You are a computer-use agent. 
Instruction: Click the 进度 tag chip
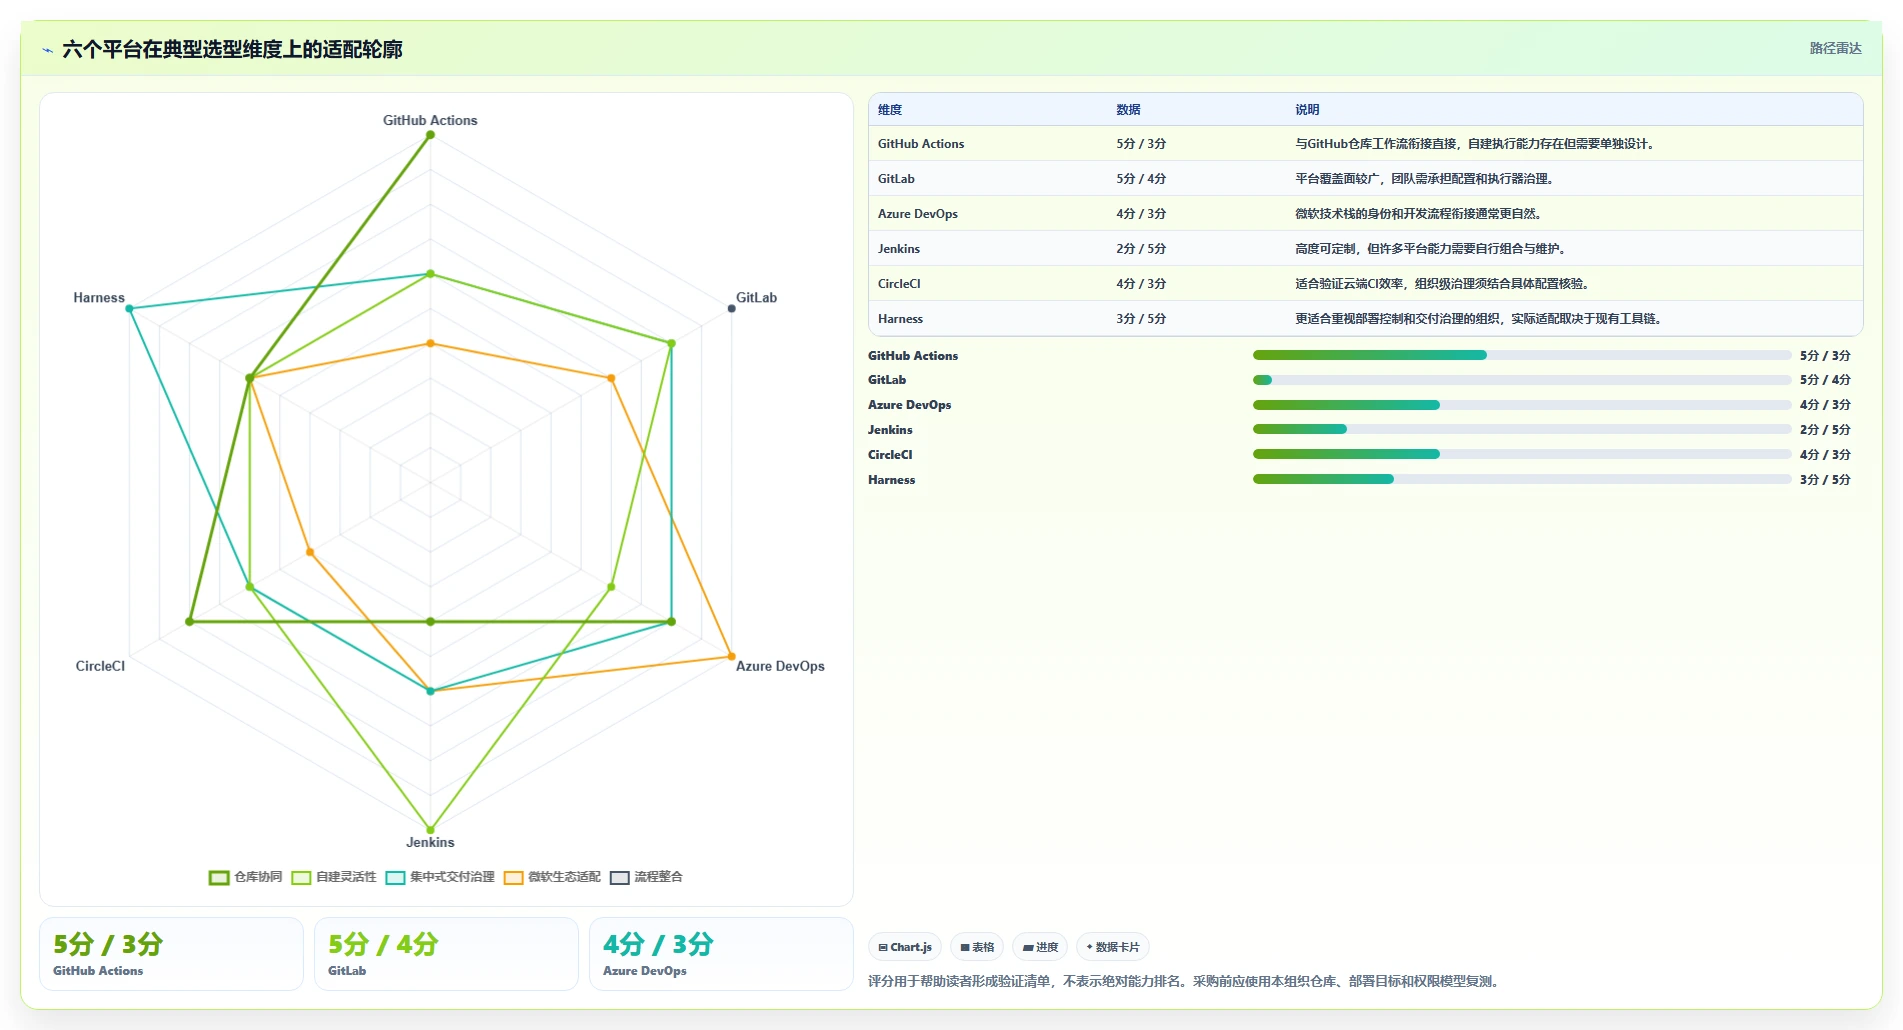click(x=1040, y=947)
